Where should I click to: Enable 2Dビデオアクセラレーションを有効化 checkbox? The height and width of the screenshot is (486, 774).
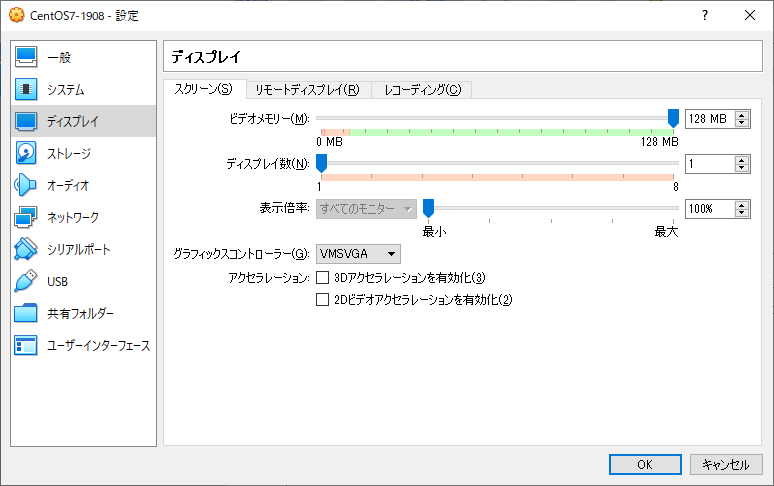point(322,299)
